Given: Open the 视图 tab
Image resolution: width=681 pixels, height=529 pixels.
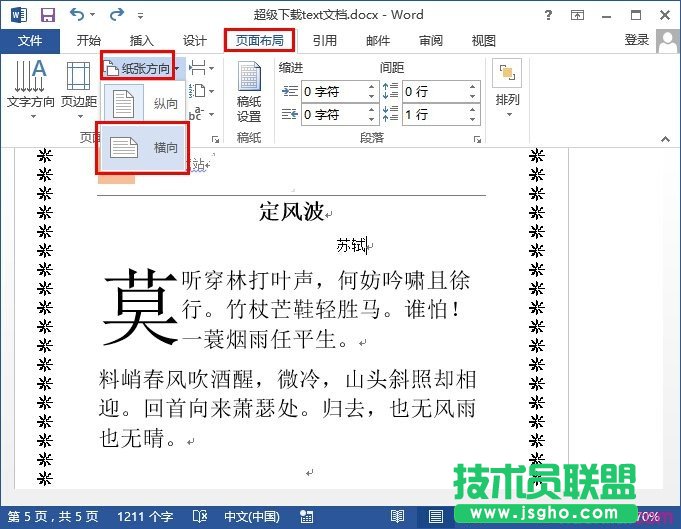Looking at the screenshot, I should 484,41.
